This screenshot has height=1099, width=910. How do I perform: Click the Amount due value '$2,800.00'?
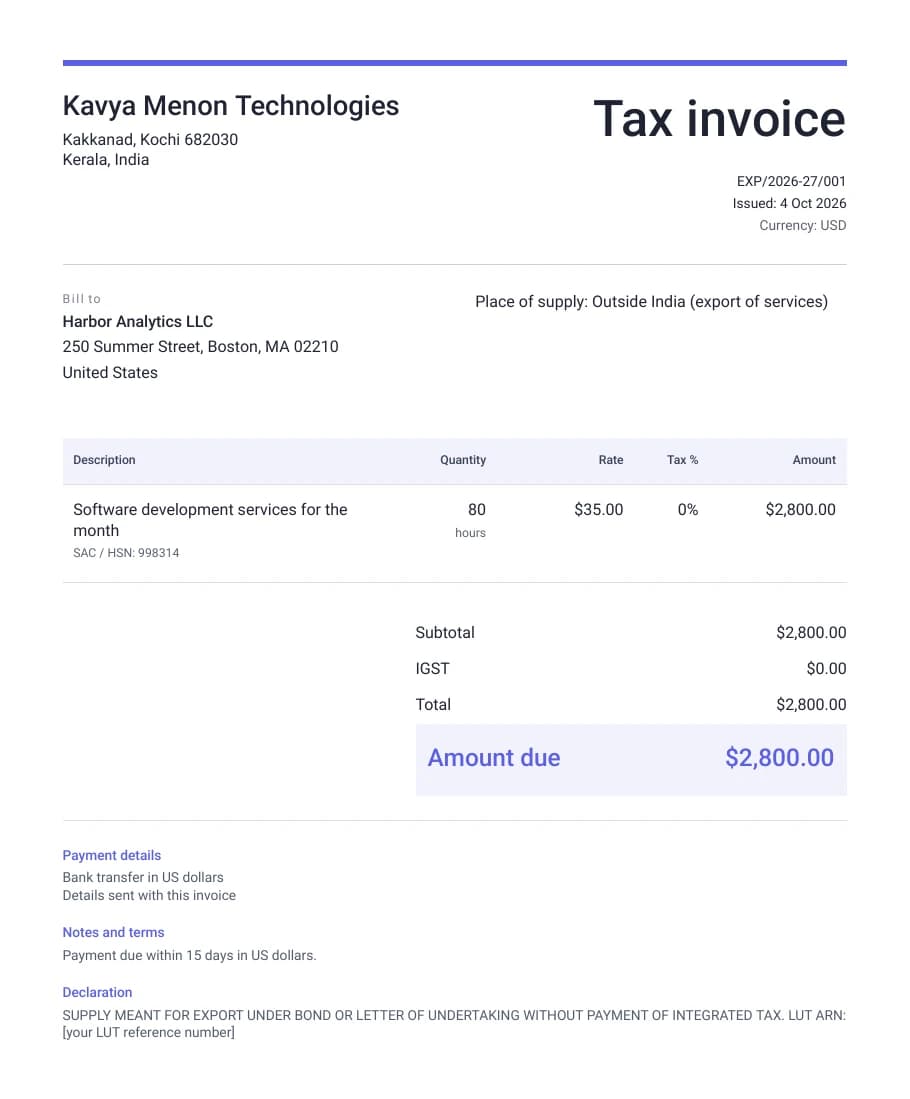click(x=780, y=758)
